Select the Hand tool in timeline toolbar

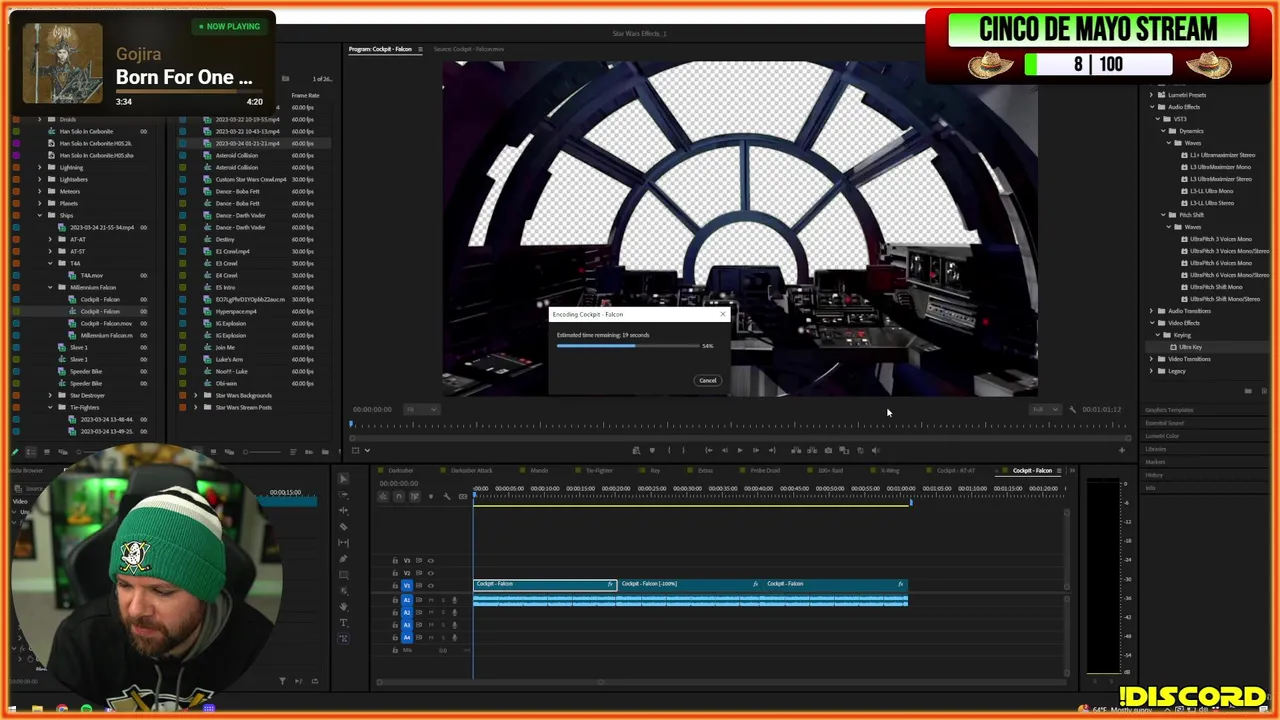pos(343,607)
